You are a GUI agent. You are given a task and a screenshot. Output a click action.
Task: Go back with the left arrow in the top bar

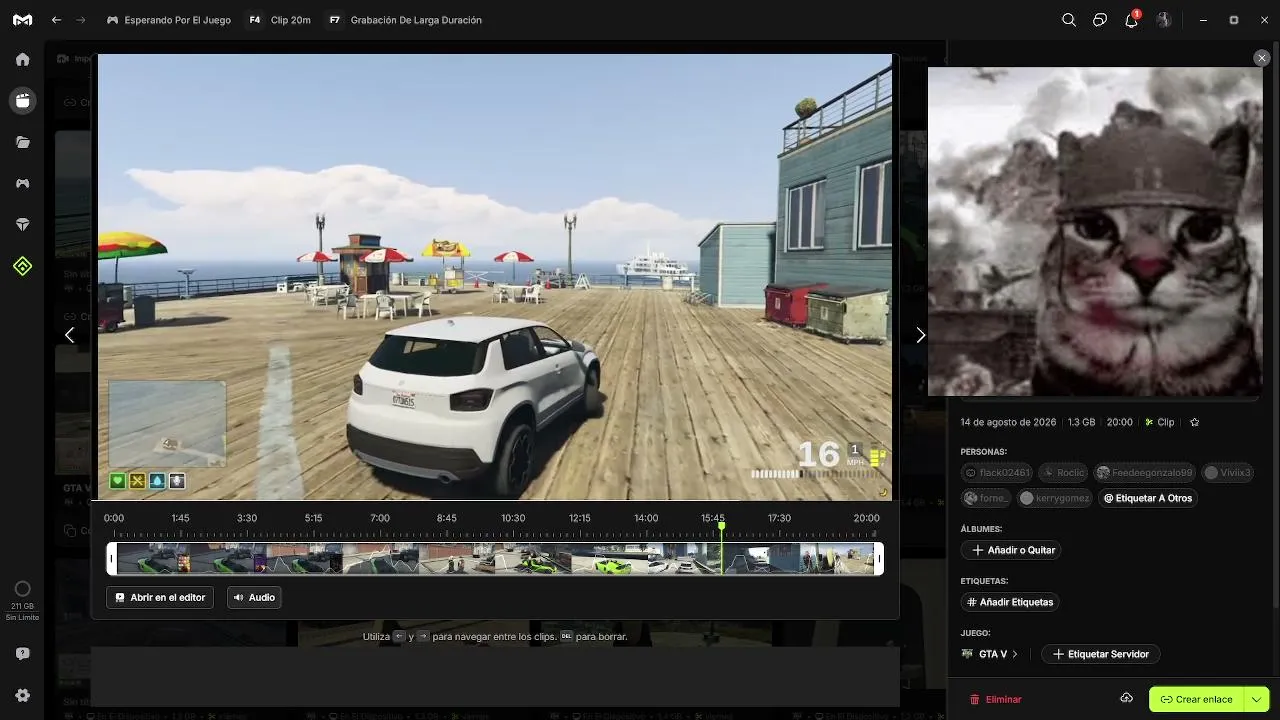point(56,20)
